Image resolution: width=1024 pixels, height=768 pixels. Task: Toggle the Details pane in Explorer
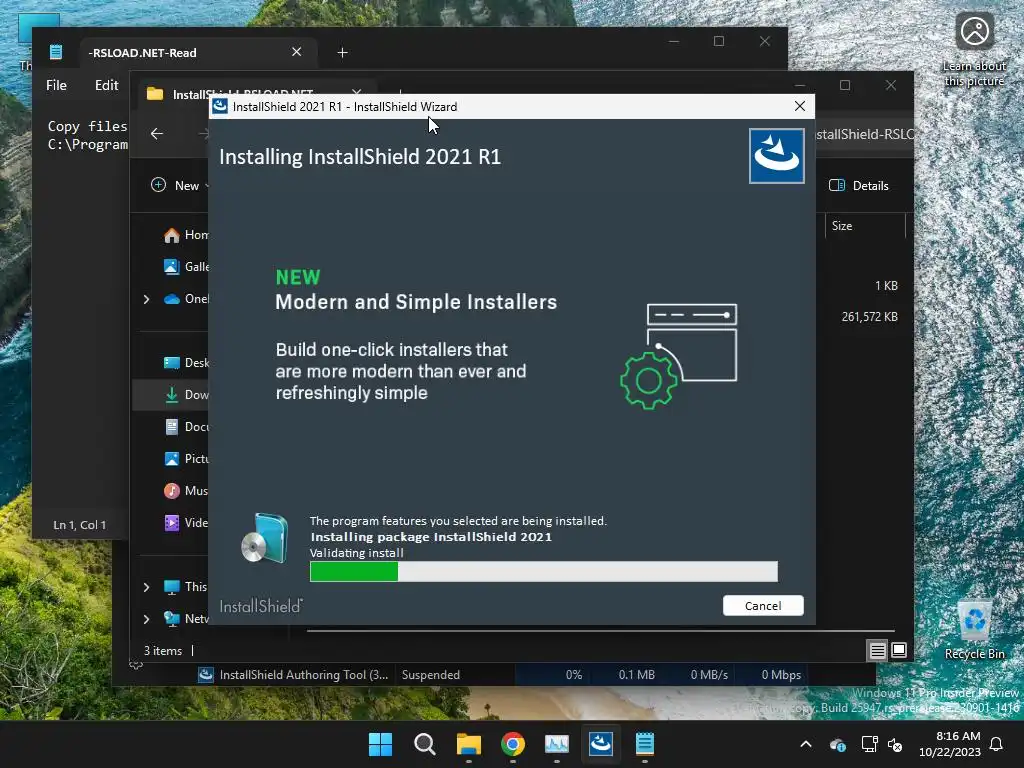859,185
